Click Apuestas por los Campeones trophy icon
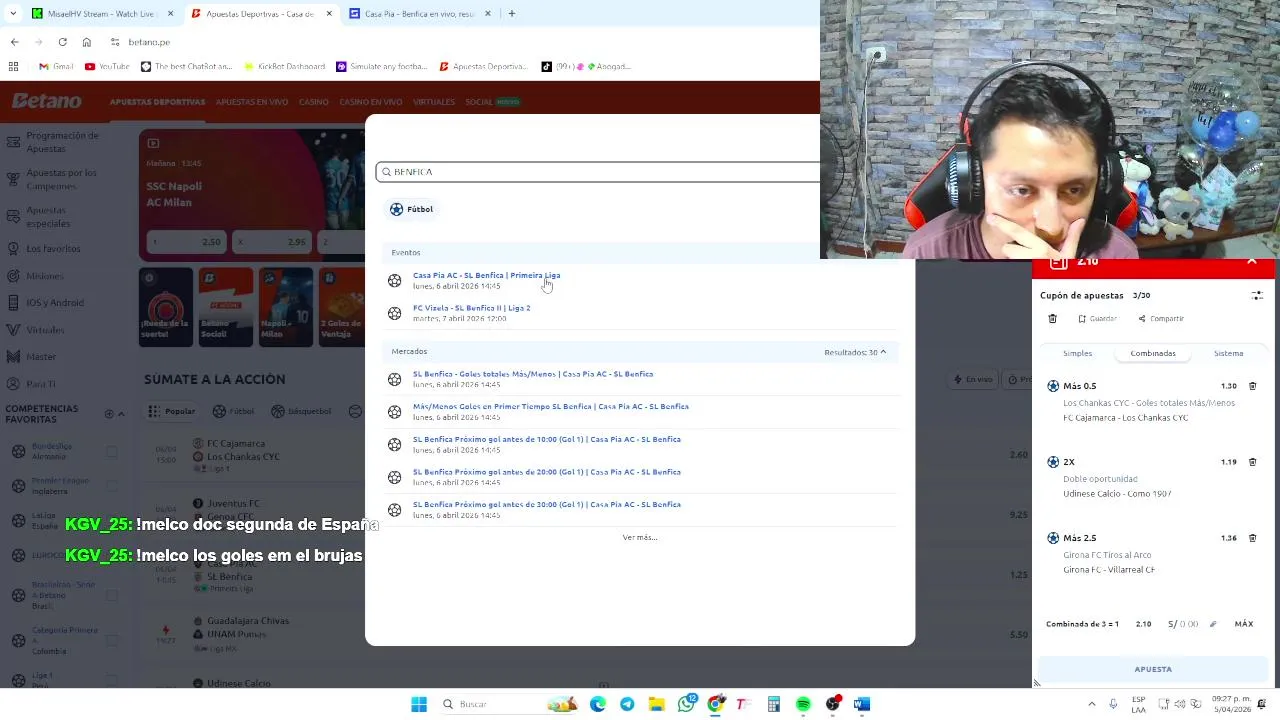 click(13, 180)
